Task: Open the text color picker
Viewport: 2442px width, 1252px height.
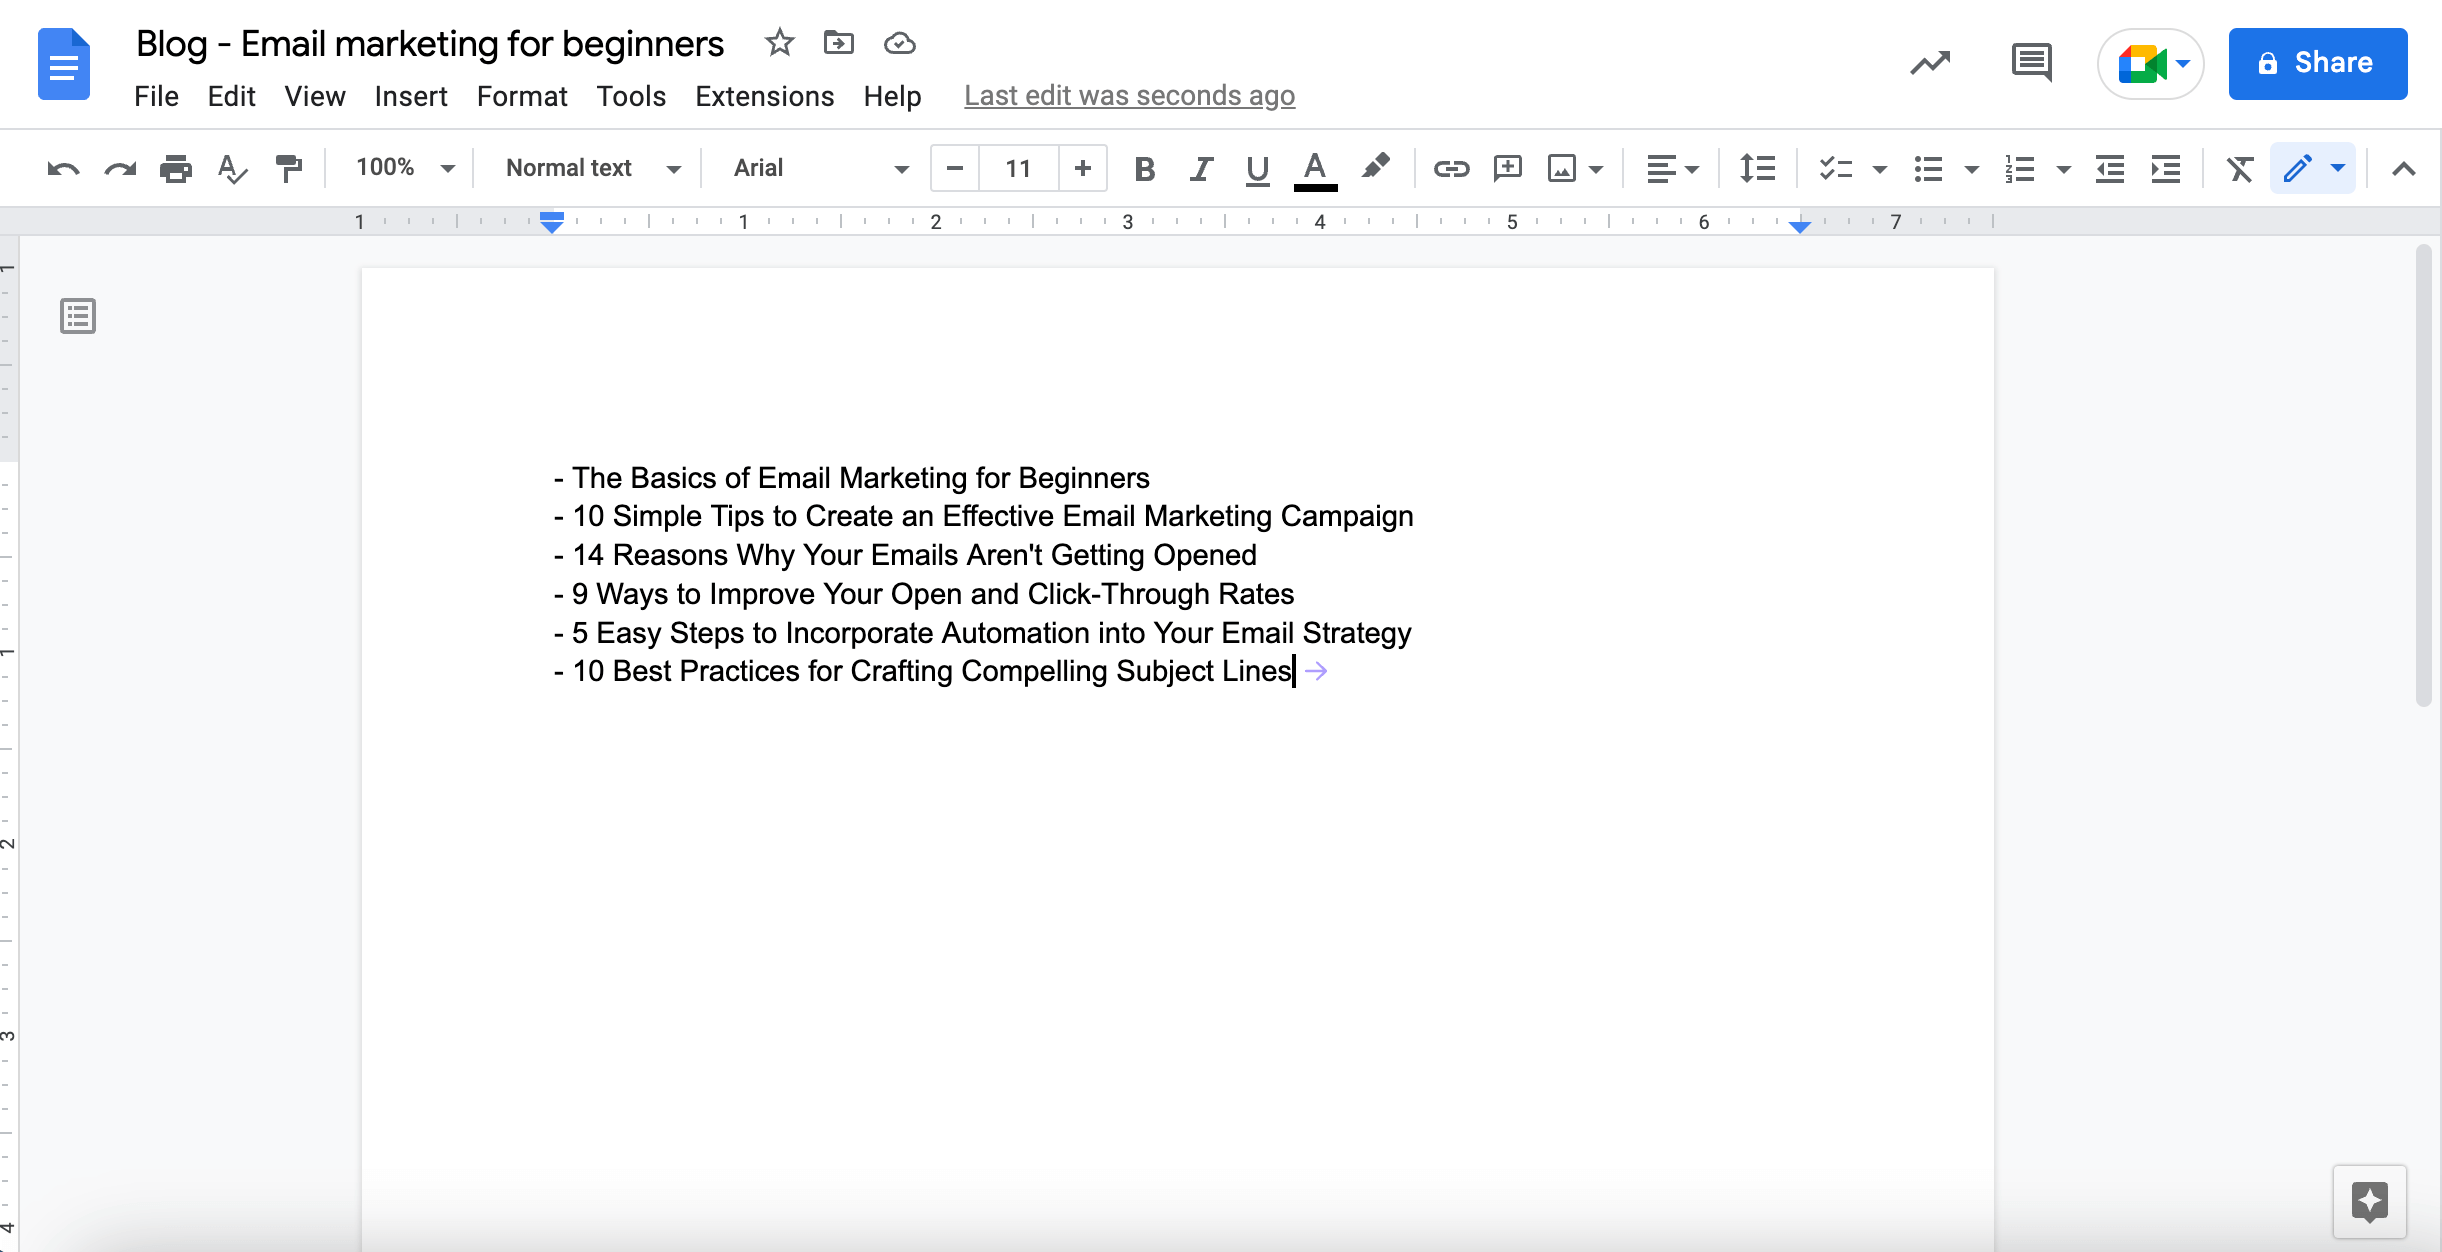Action: pos(1315,168)
